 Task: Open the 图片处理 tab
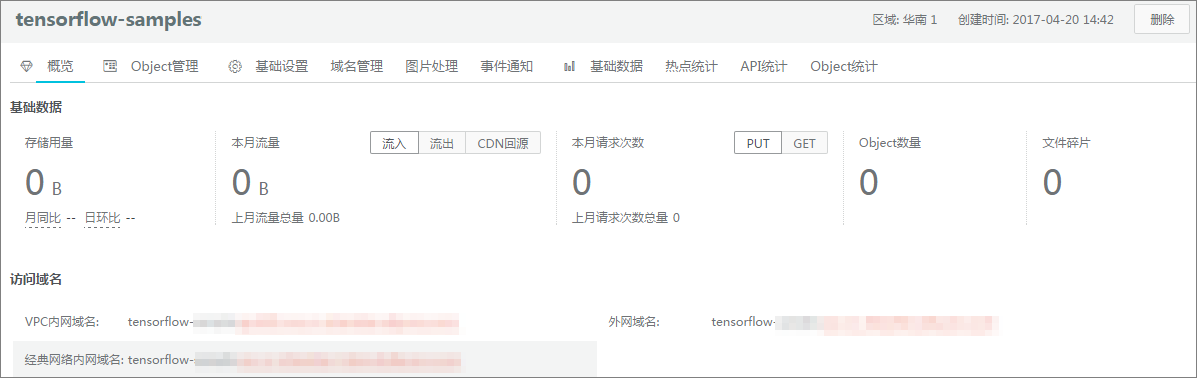[x=431, y=66]
